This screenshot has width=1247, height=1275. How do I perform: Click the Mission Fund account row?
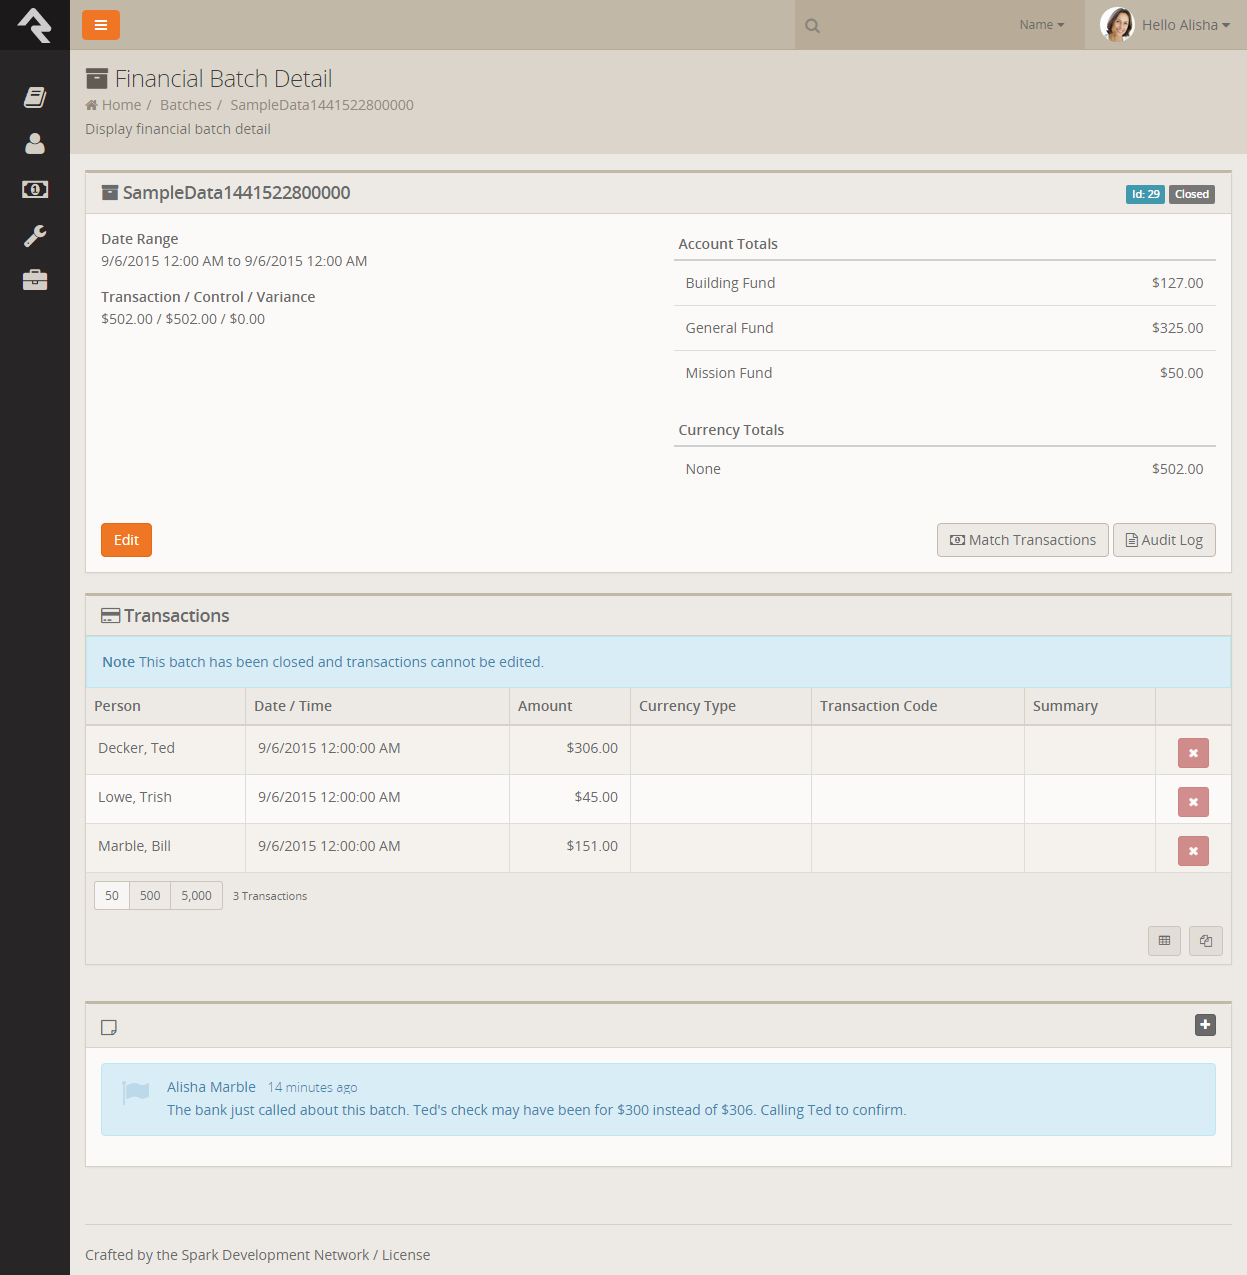click(945, 373)
